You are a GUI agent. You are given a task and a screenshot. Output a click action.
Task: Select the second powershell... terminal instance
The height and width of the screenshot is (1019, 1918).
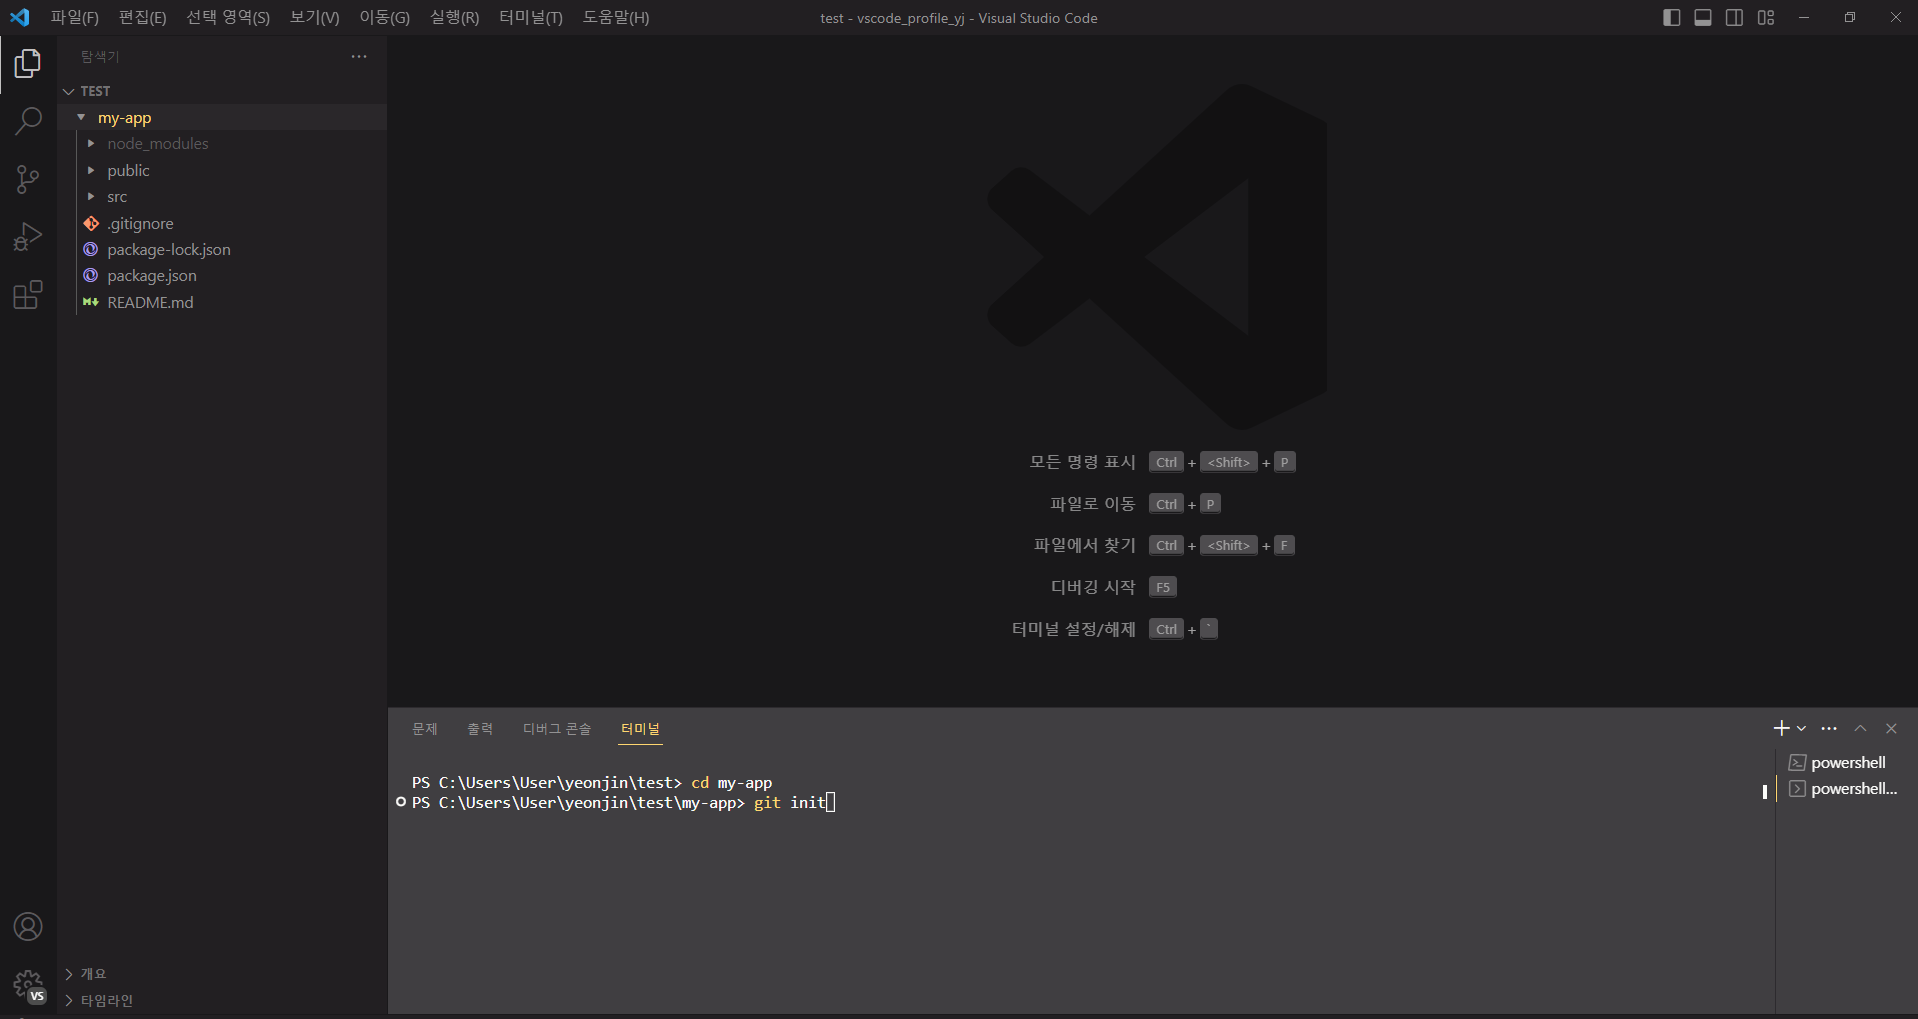(1846, 788)
